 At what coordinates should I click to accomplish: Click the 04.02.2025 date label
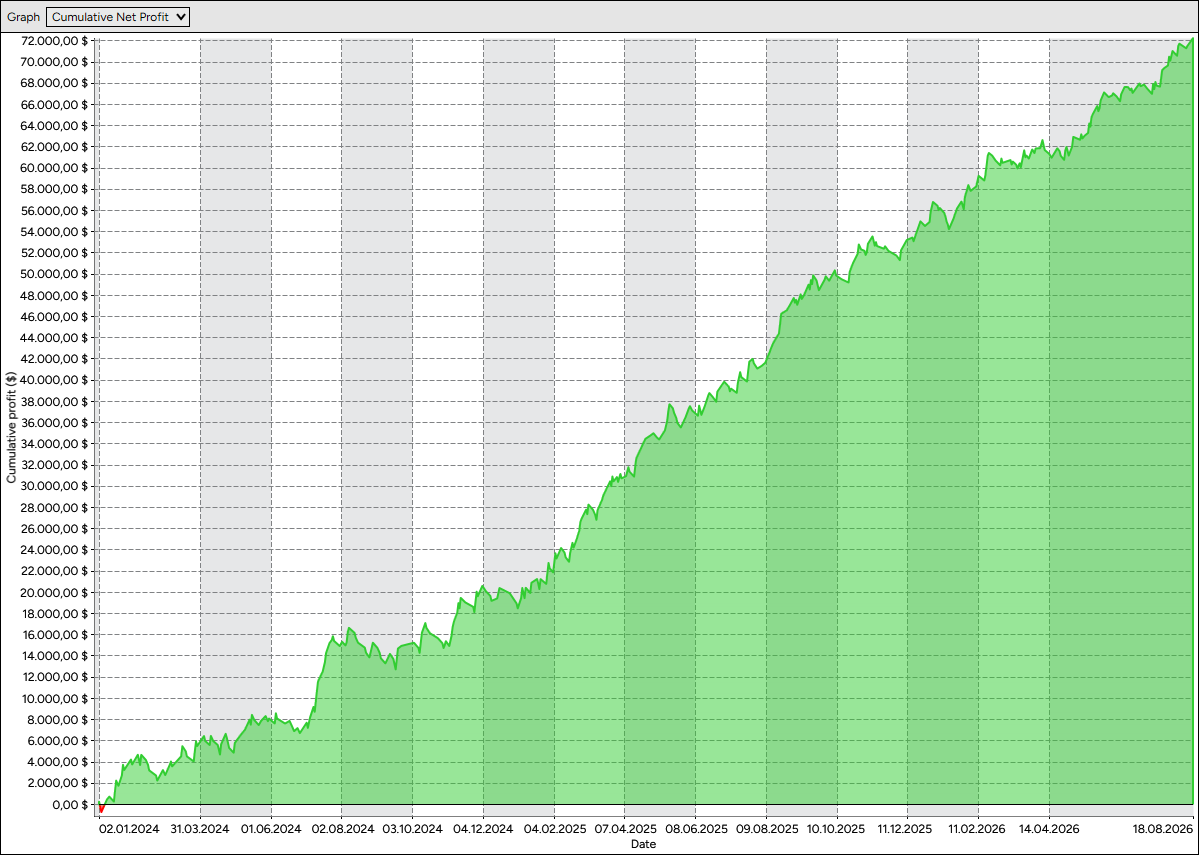(x=554, y=829)
